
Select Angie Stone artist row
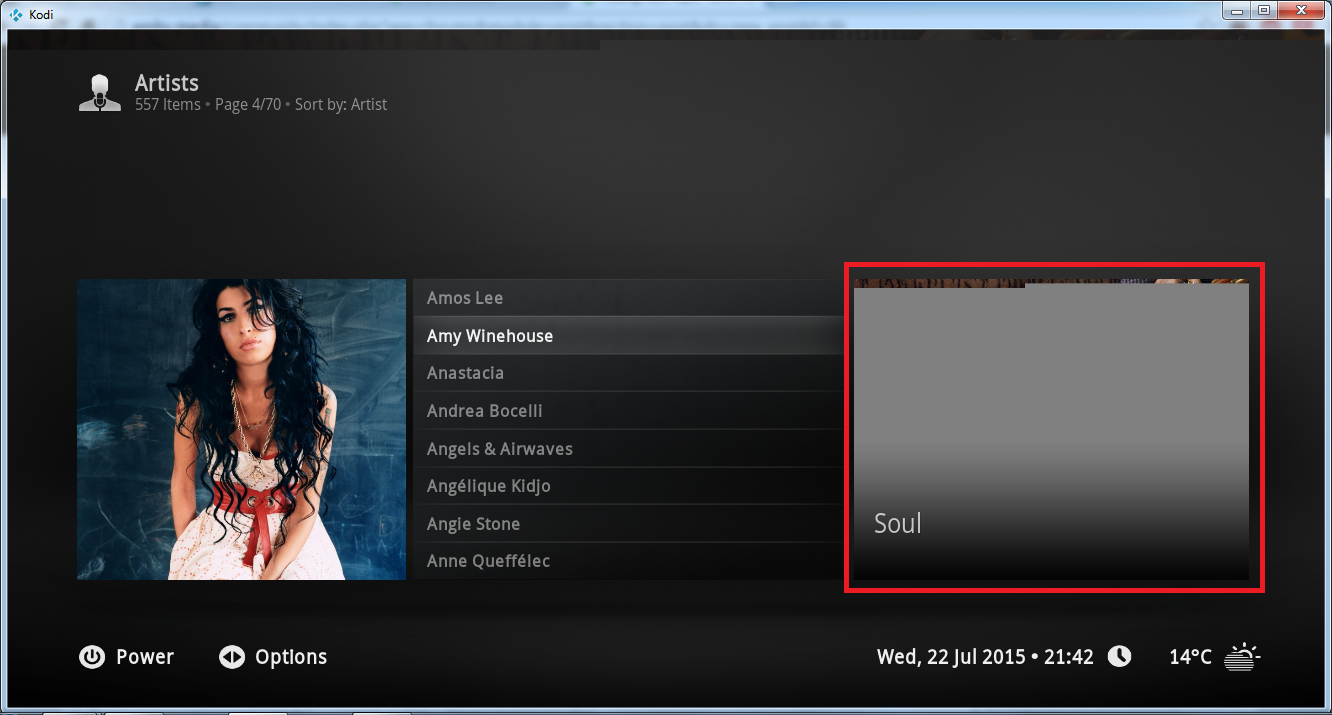tap(628, 524)
